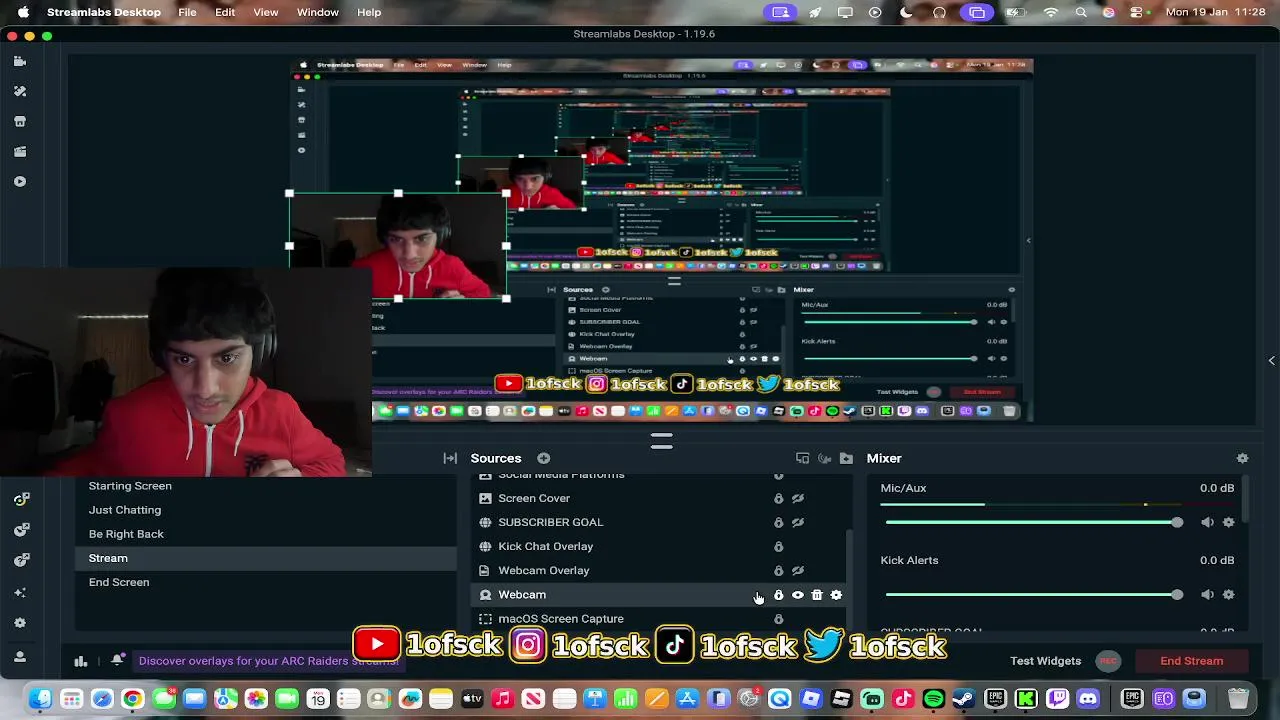
Task: Toggle lock on macOS Screen Capture source
Action: [778, 619]
